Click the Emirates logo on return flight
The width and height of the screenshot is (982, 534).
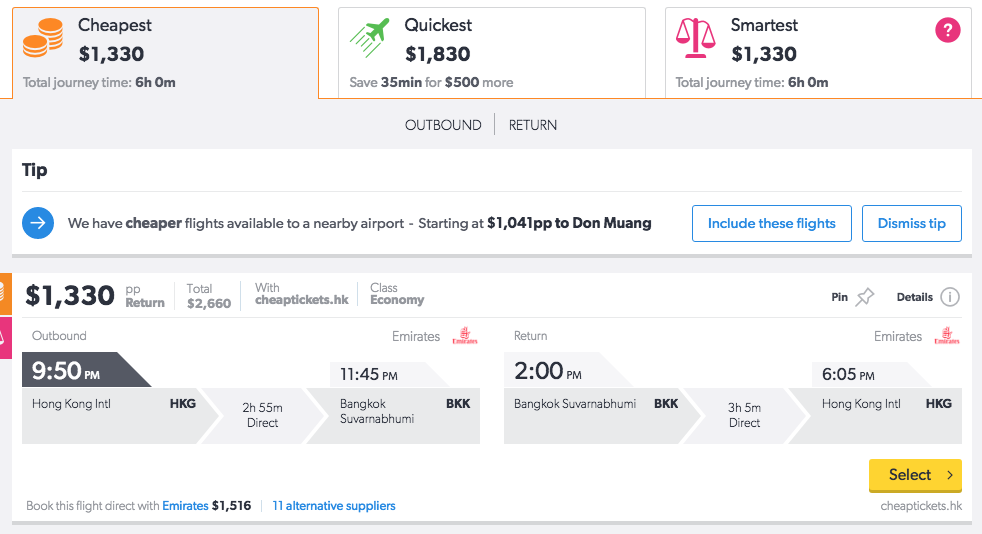tap(947, 336)
